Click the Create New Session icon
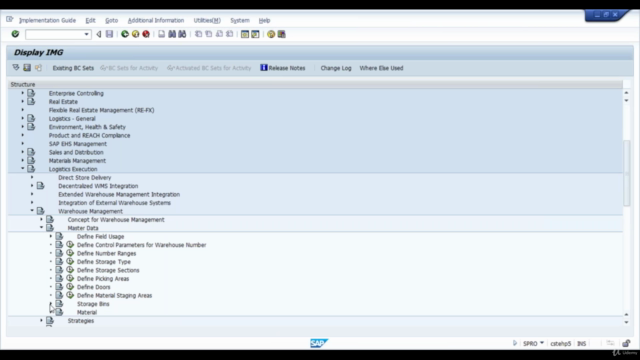Image resolution: width=640 pixels, height=360 pixels. (x=245, y=34)
